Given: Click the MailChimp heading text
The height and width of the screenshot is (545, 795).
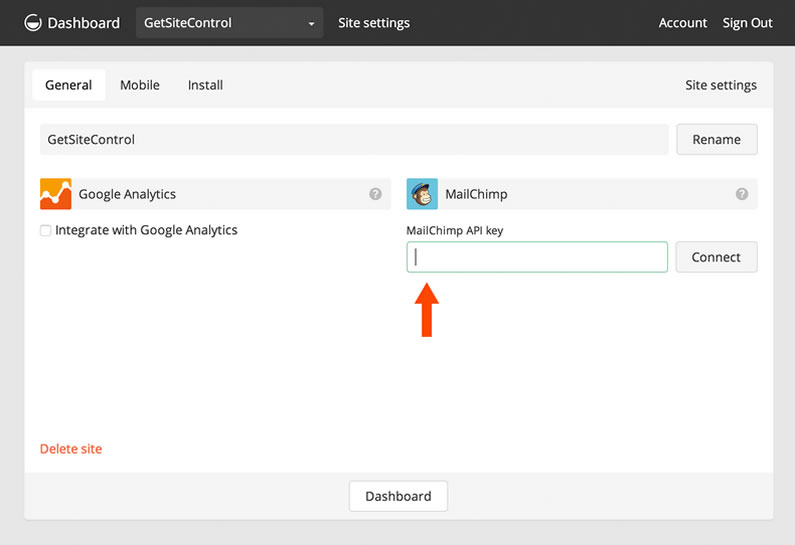Looking at the screenshot, I should click(476, 194).
